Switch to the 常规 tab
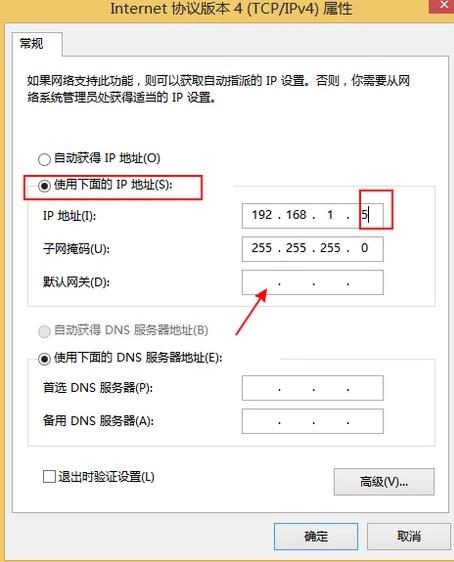The image size is (454, 562). [x=32, y=44]
